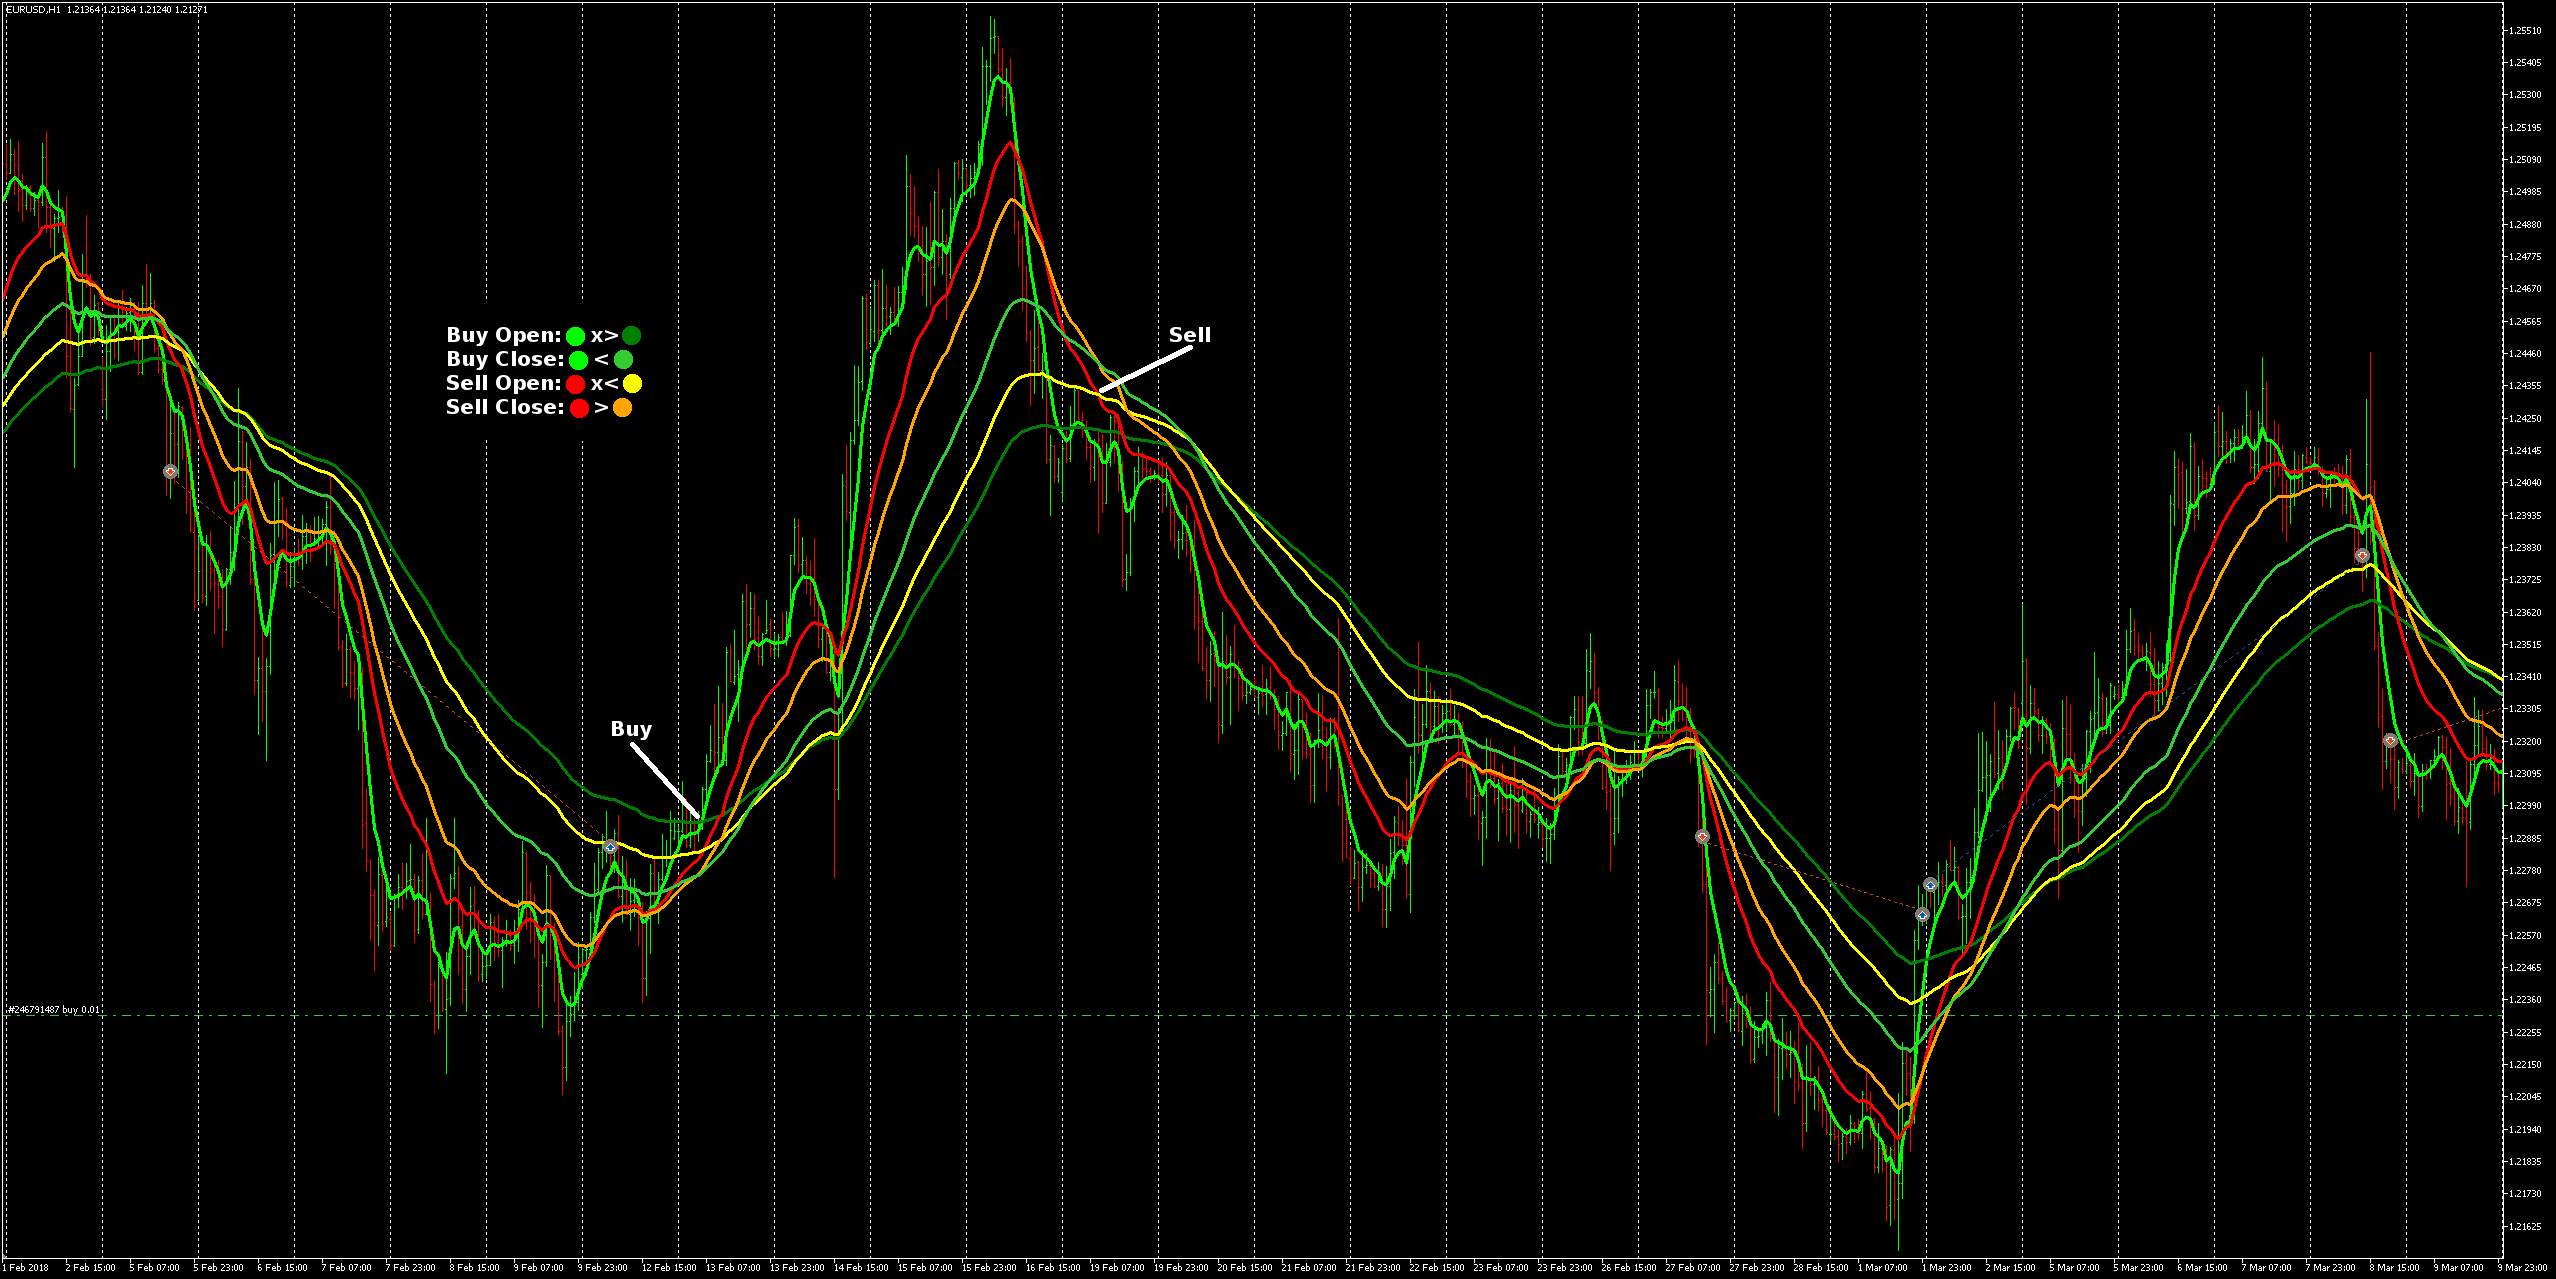Screen dimensions: 2556x1279
Task: Click the lower sell marker near 8 Mar 15:00
Action: point(2390,740)
